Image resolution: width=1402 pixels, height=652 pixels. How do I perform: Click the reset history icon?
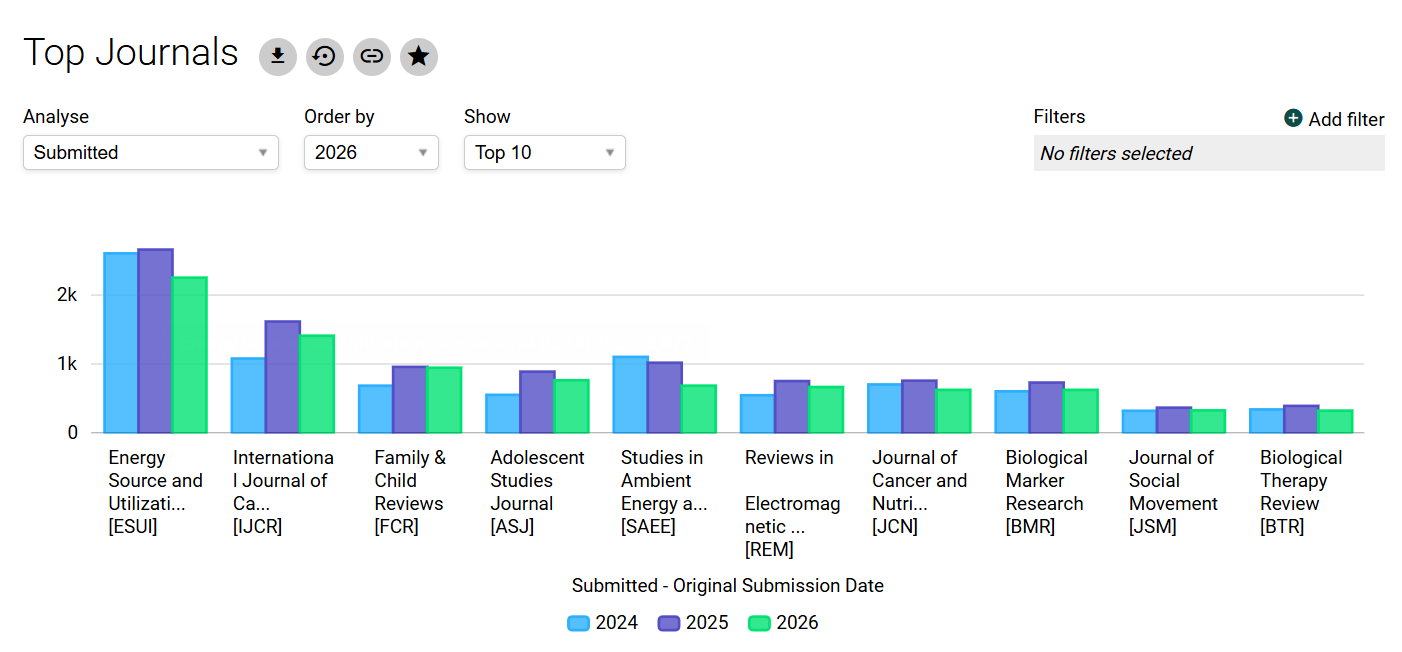click(325, 56)
